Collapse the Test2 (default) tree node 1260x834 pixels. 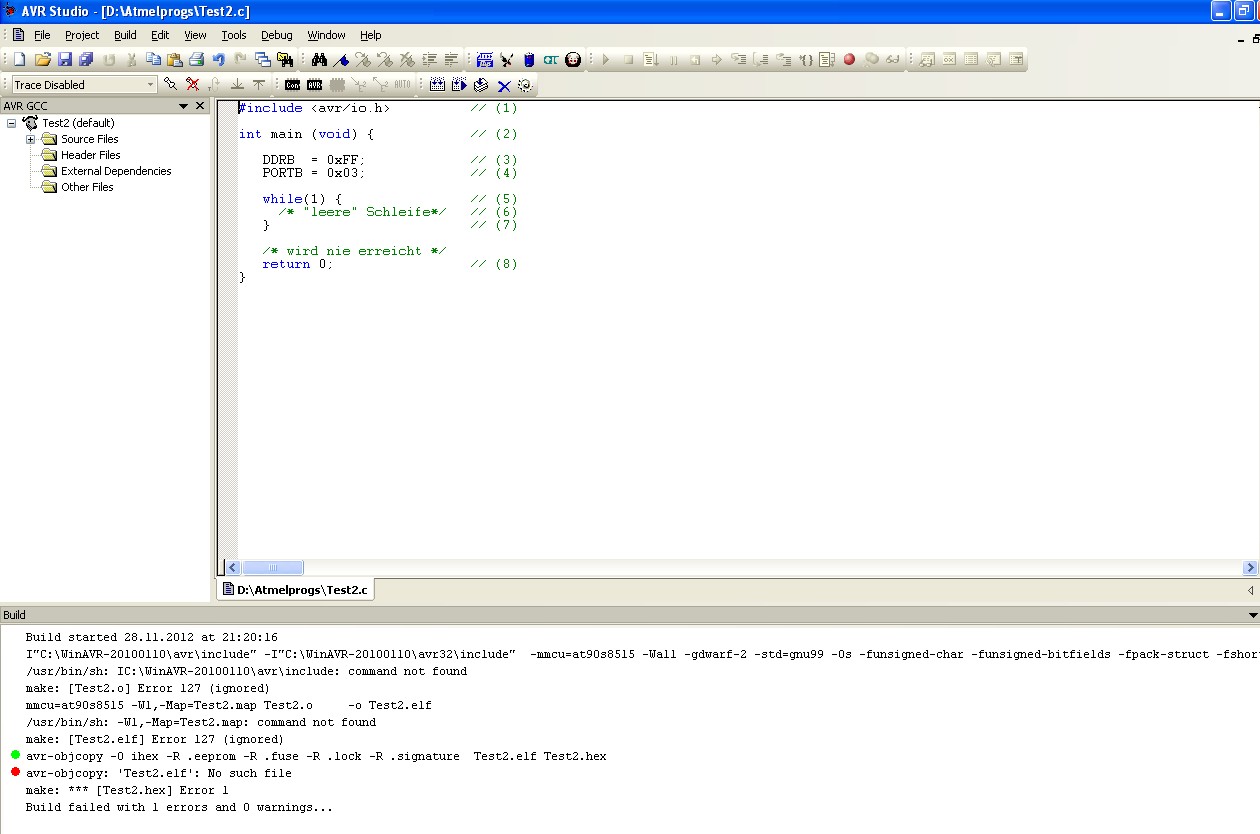11,123
